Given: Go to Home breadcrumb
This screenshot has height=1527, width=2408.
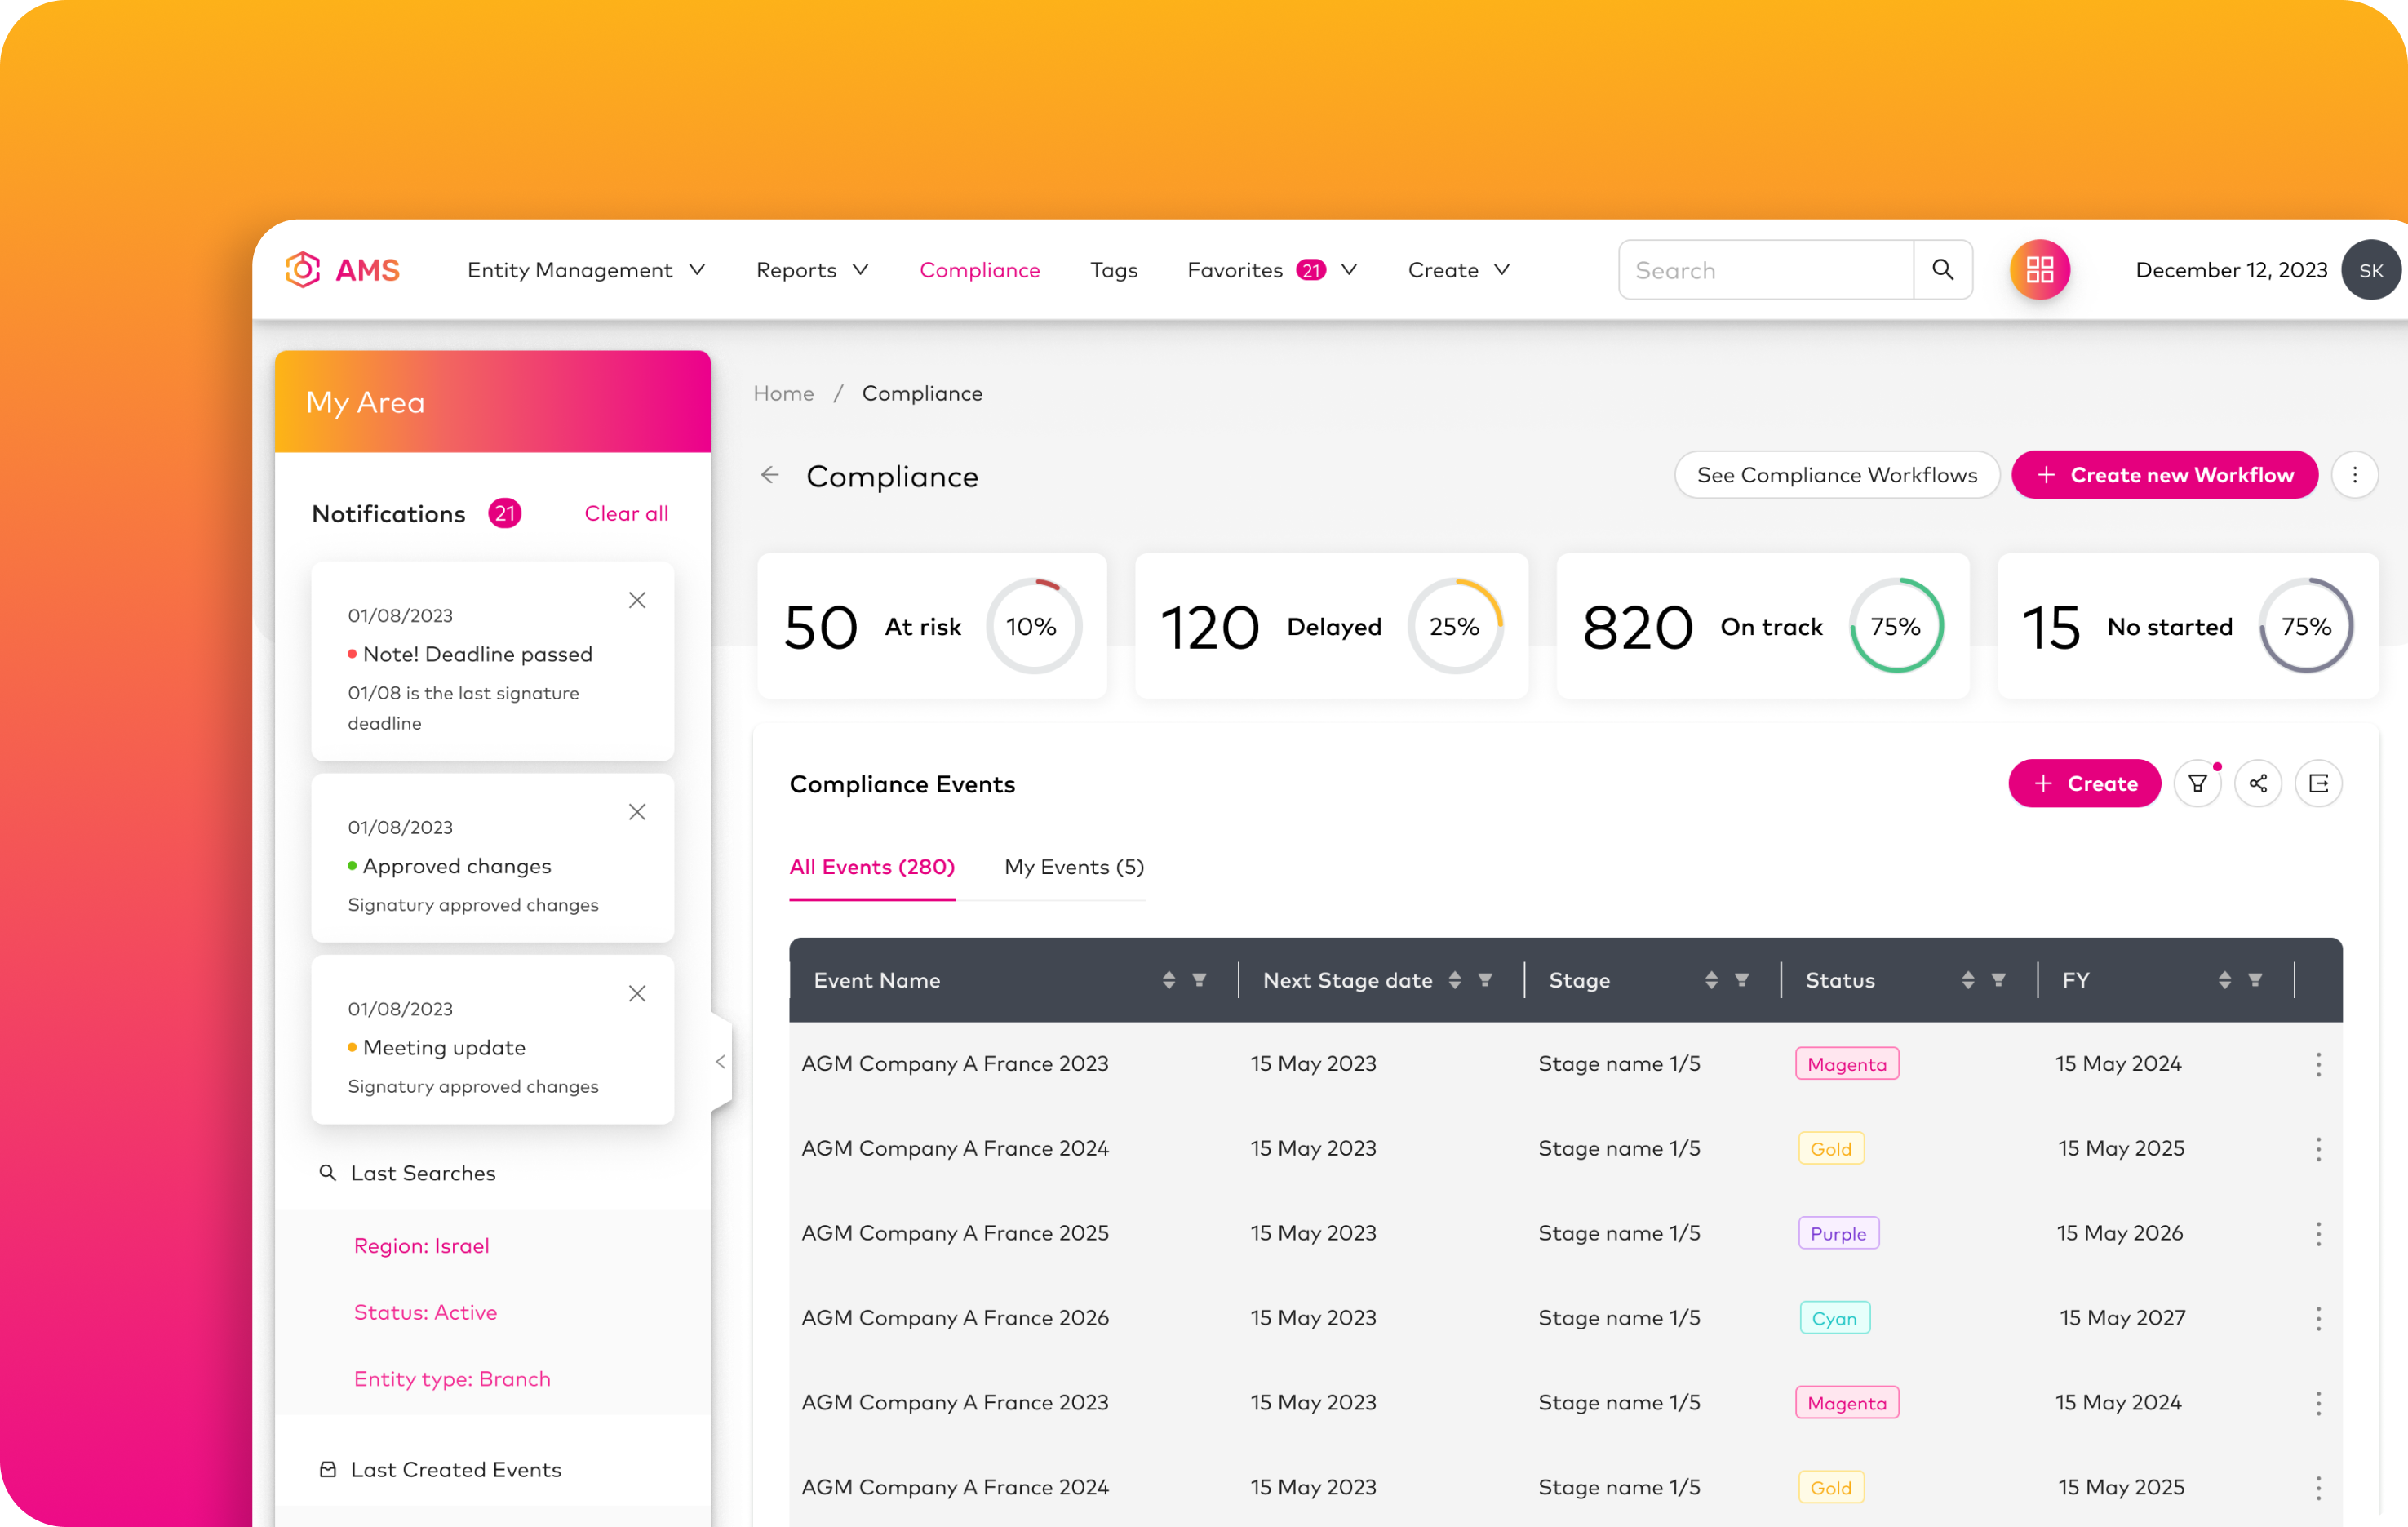Looking at the screenshot, I should pyautogui.click(x=783, y=394).
